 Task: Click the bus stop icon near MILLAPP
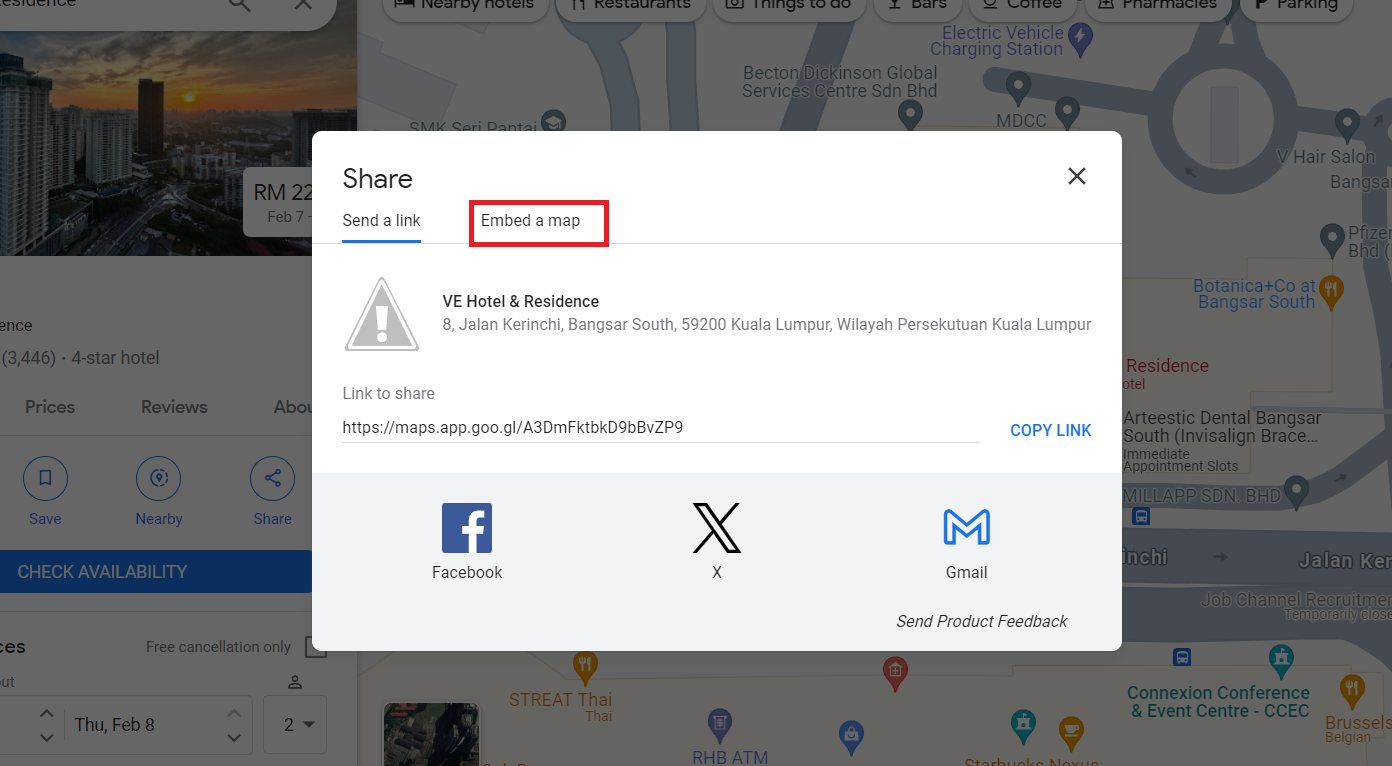tap(1141, 517)
